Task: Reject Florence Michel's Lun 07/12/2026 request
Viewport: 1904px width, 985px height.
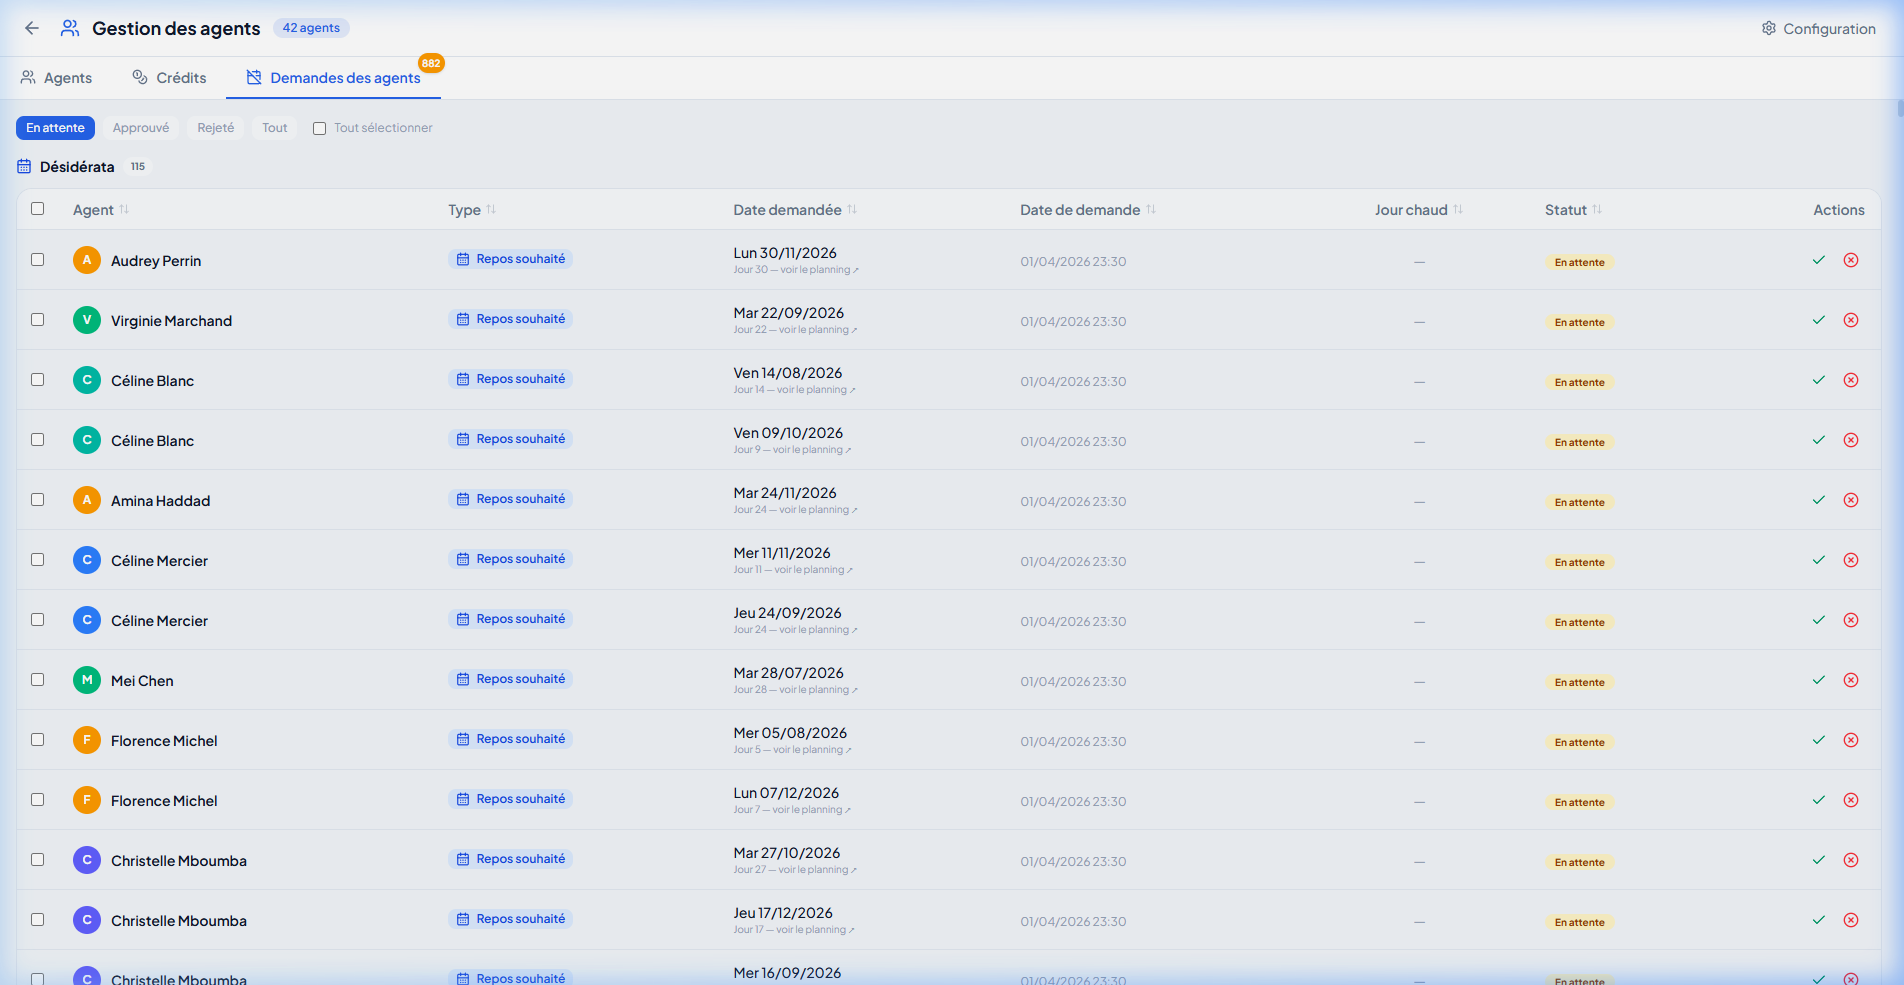Action: tap(1851, 800)
